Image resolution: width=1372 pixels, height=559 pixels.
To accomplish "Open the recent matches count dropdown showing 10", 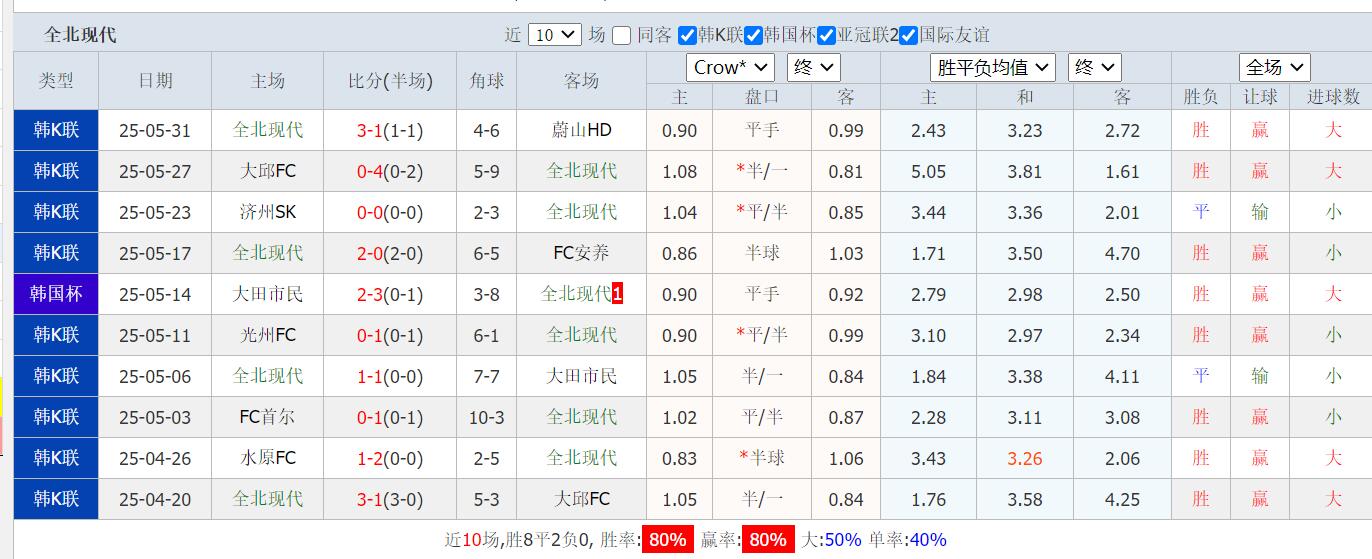I will click(554, 34).
